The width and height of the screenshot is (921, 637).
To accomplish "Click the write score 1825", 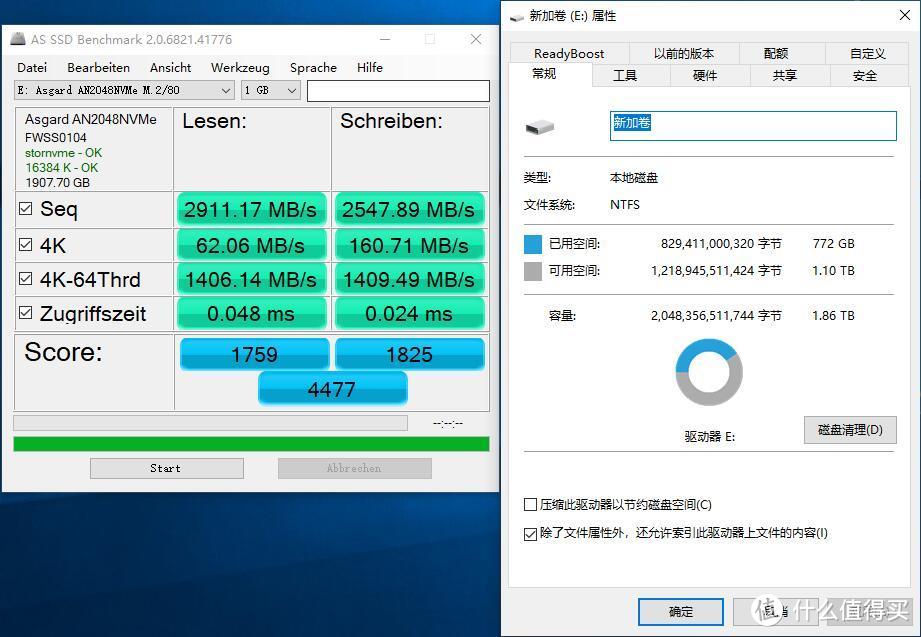I will tap(409, 354).
